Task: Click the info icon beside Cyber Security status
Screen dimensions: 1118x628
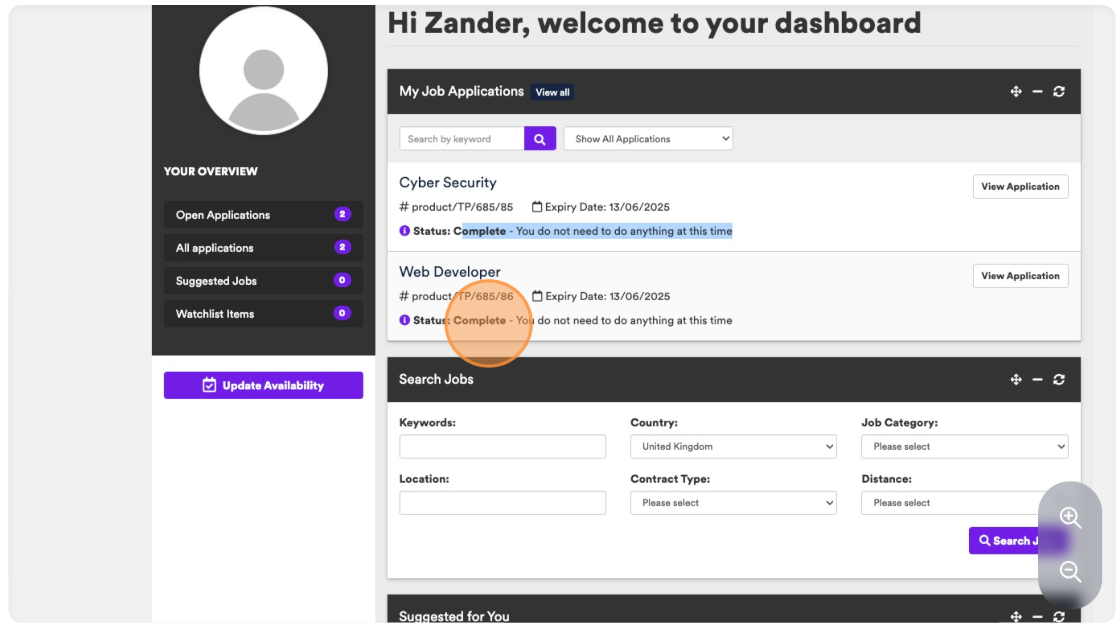Action: pos(404,231)
